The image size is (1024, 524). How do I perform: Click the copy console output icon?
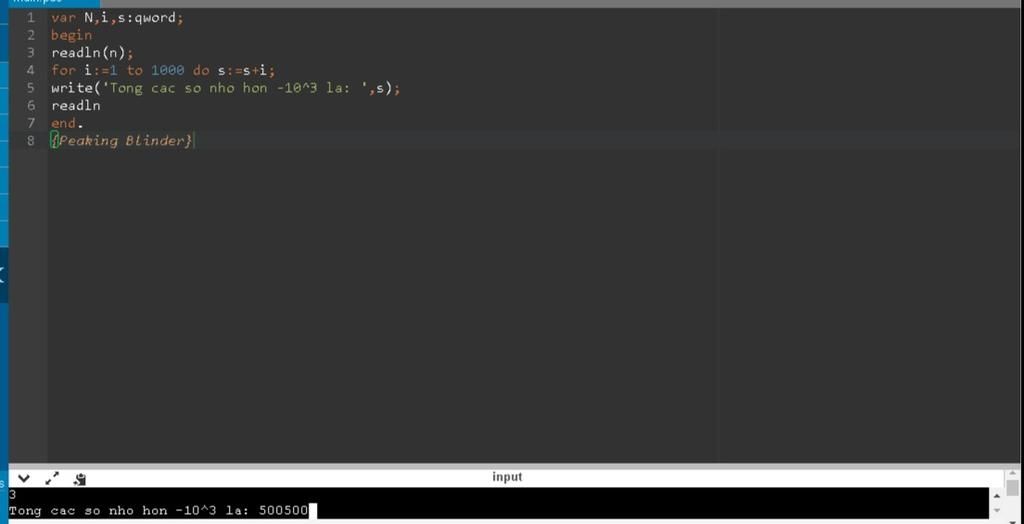coord(80,478)
